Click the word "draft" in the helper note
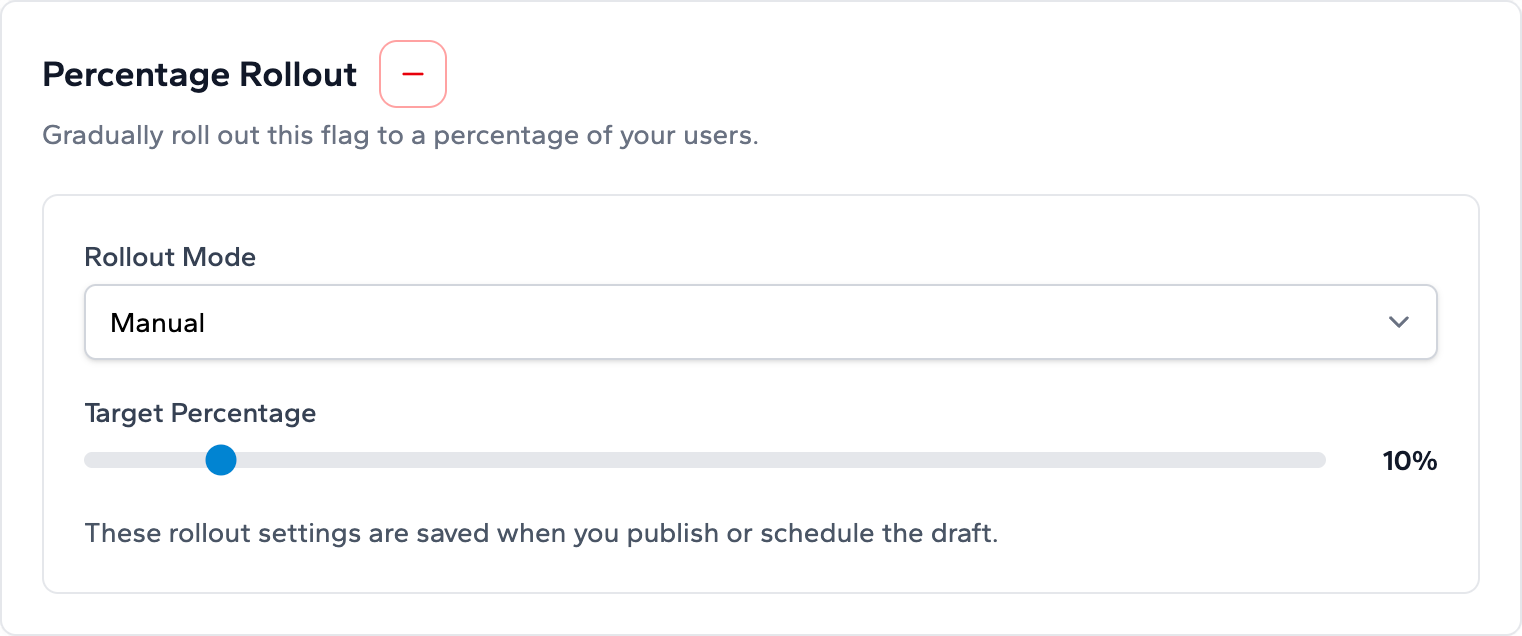This screenshot has height=636, width=1522. (964, 533)
